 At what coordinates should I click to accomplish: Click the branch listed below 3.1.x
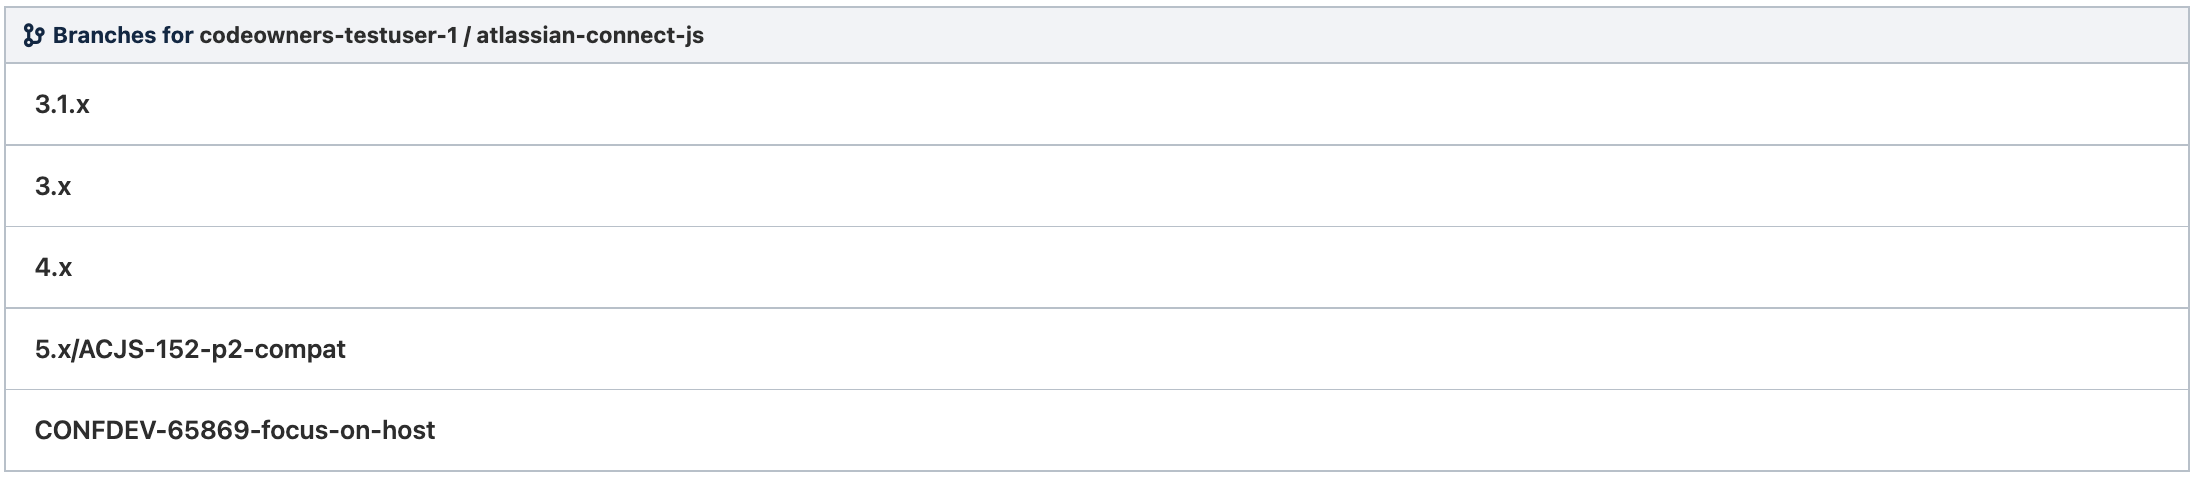pyautogui.click(x=53, y=187)
